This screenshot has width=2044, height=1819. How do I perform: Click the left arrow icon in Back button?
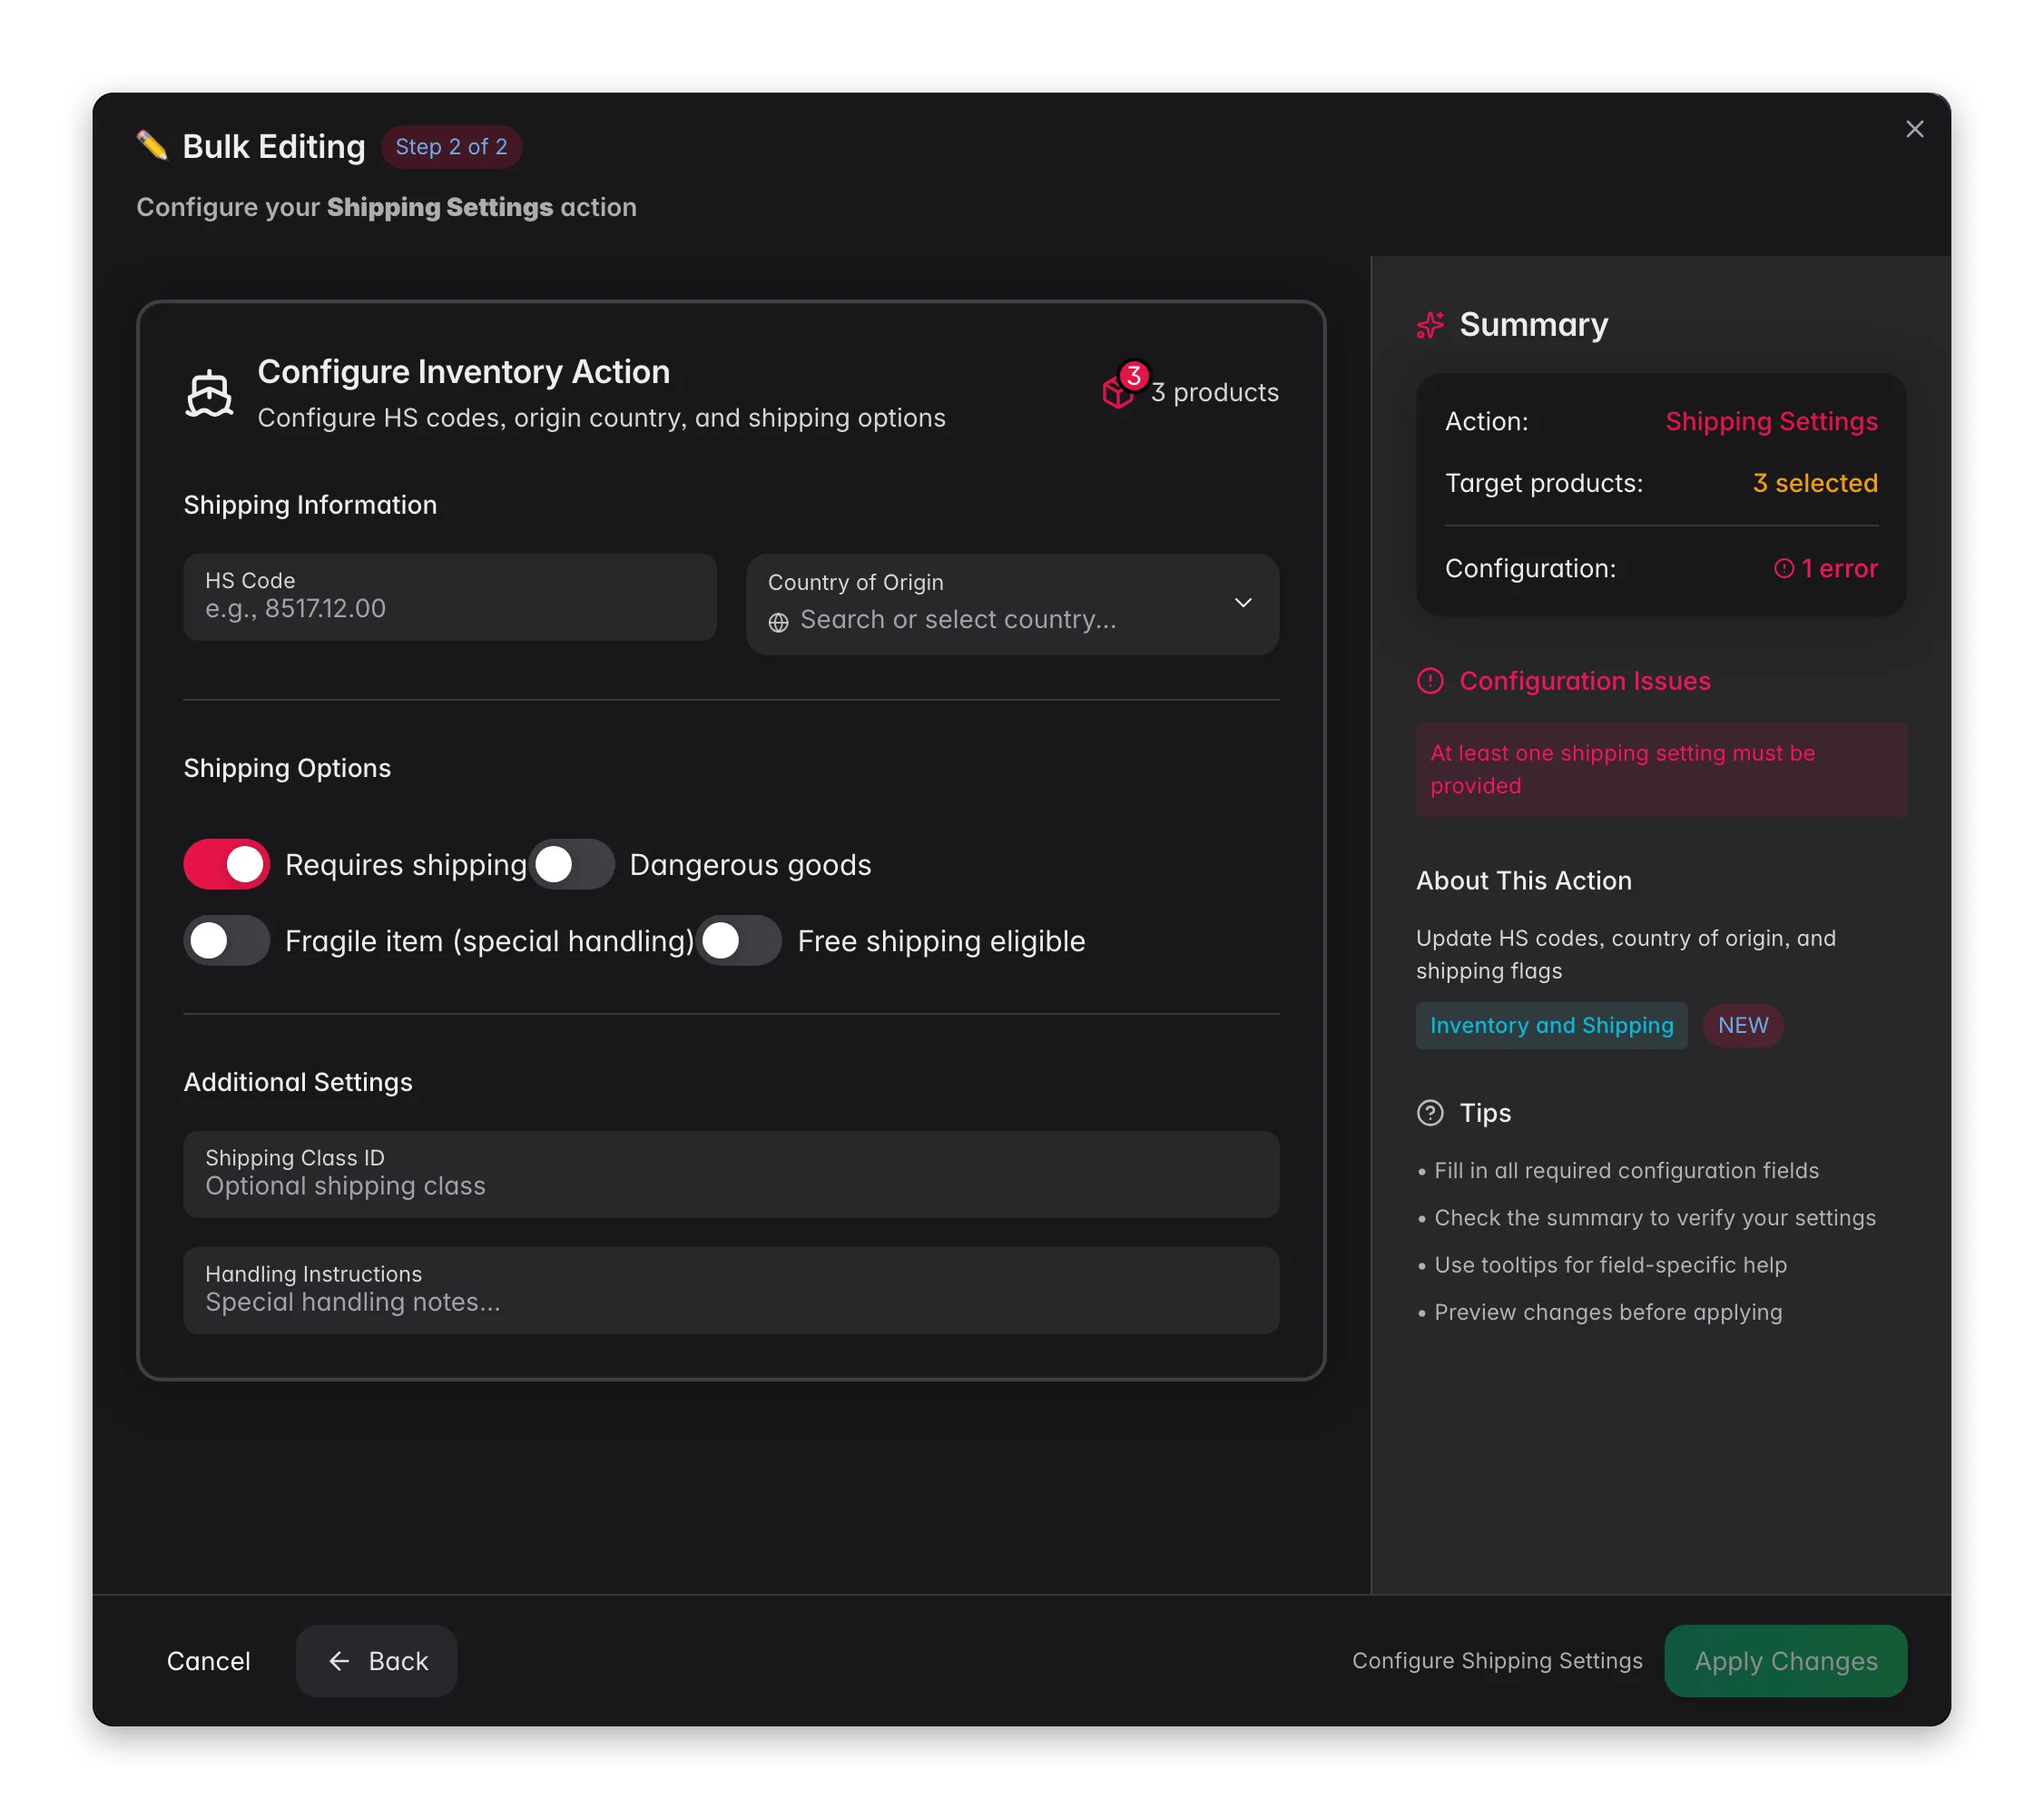pyautogui.click(x=339, y=1661)
